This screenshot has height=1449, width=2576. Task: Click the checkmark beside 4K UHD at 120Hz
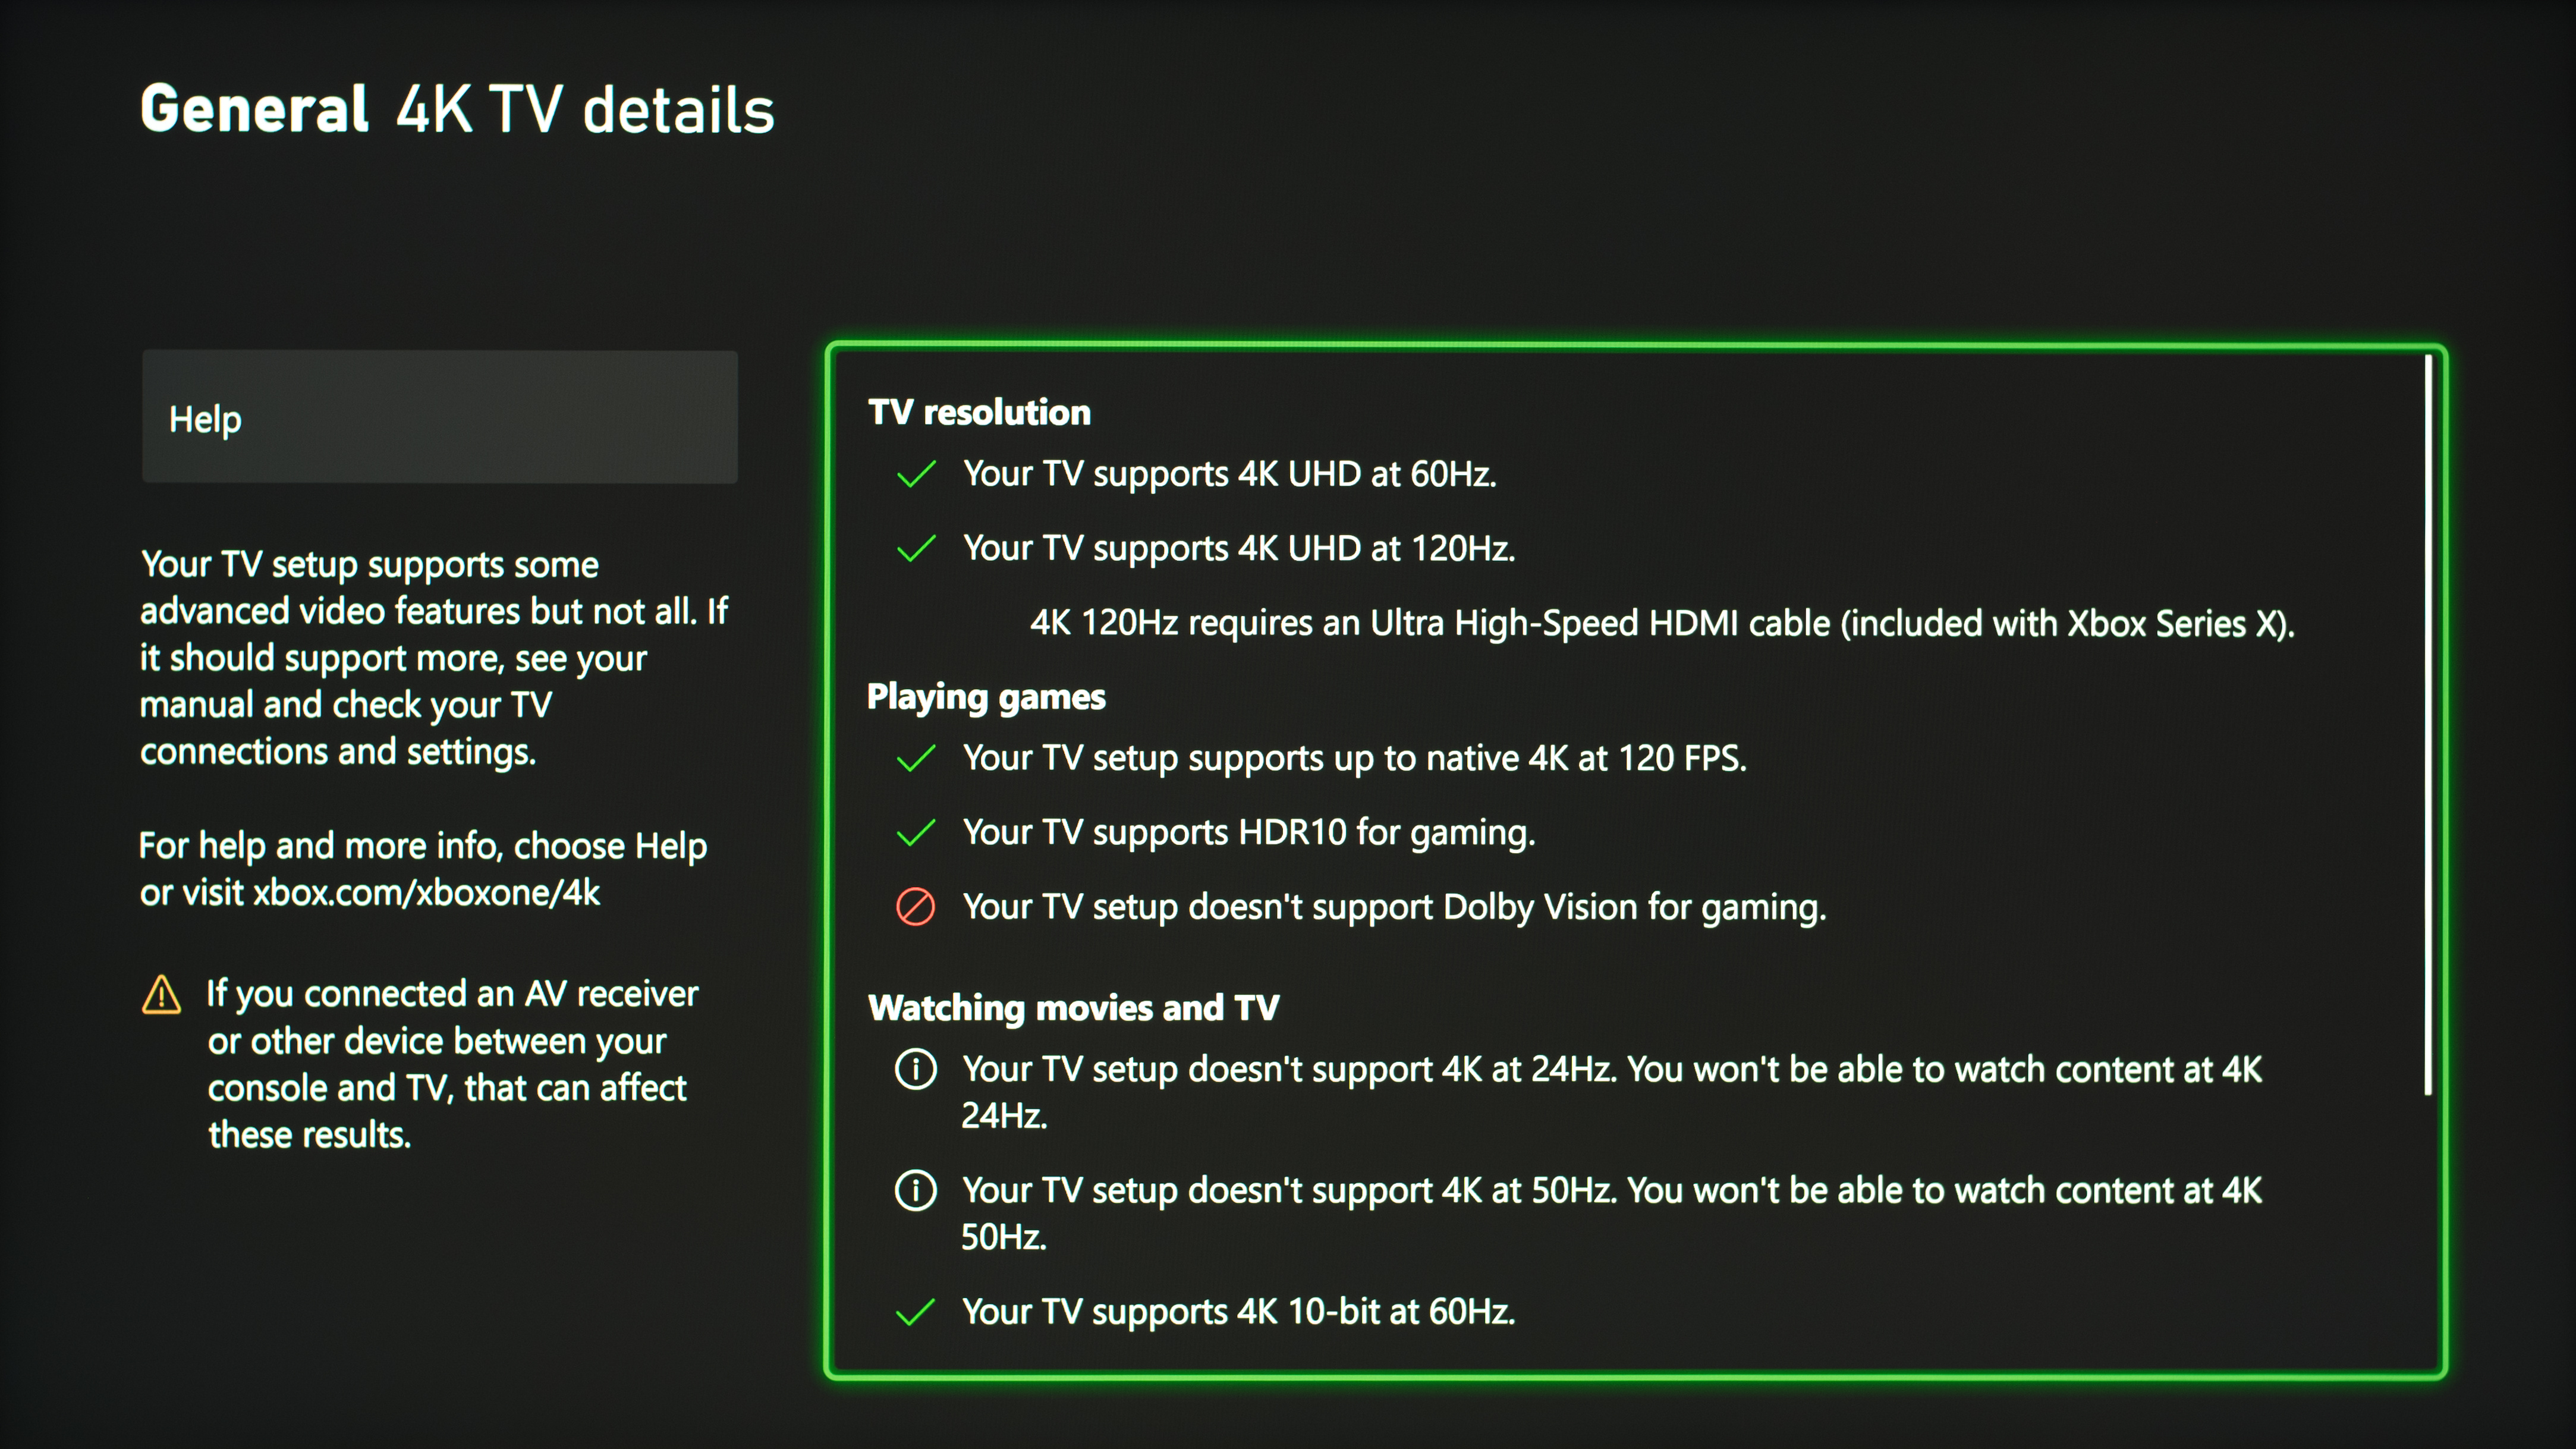[x=916, y=549]
